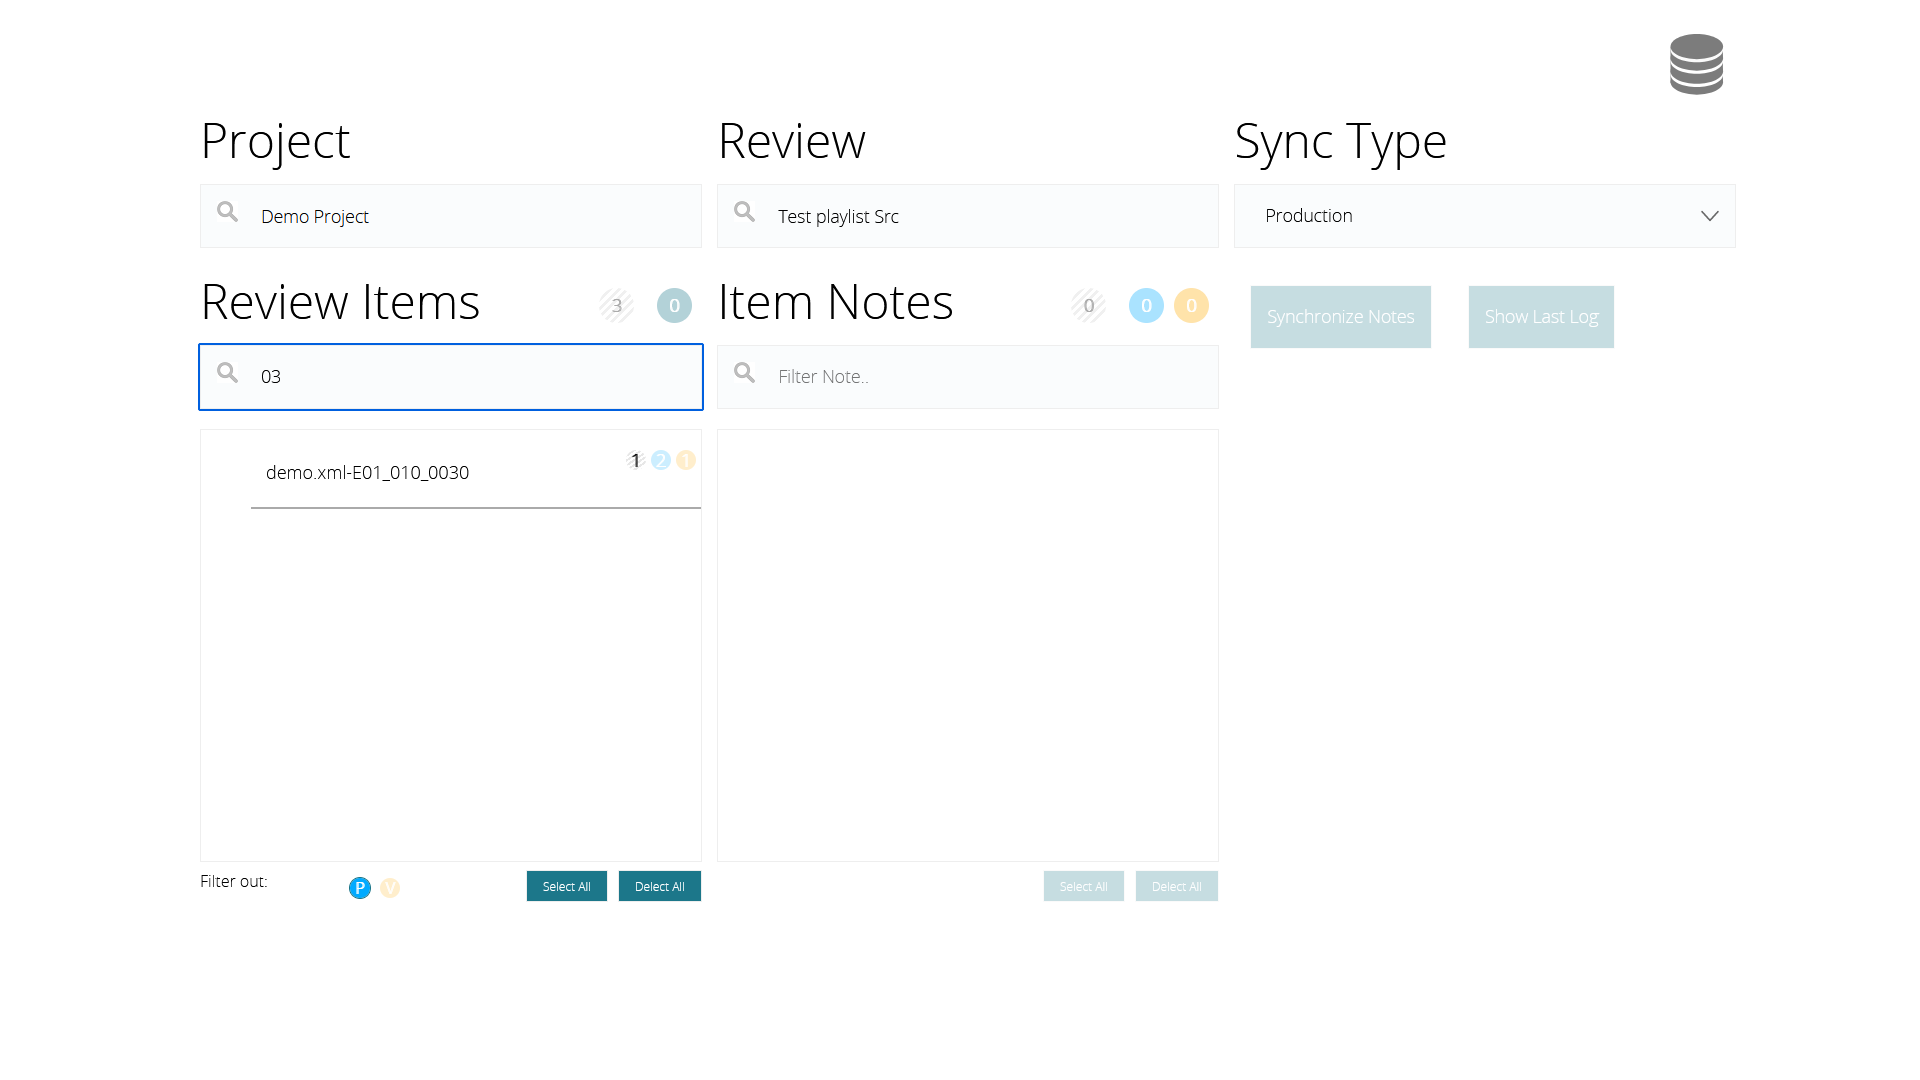This screenshot has height=1080, width=1920.
Task: Open the Demo Project search field
Action: [x=470, y=216]
